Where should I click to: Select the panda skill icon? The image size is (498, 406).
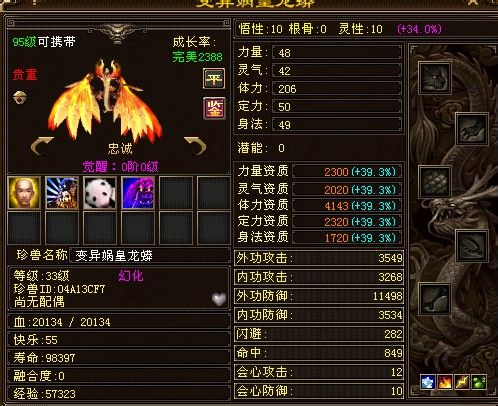point(100,193)
